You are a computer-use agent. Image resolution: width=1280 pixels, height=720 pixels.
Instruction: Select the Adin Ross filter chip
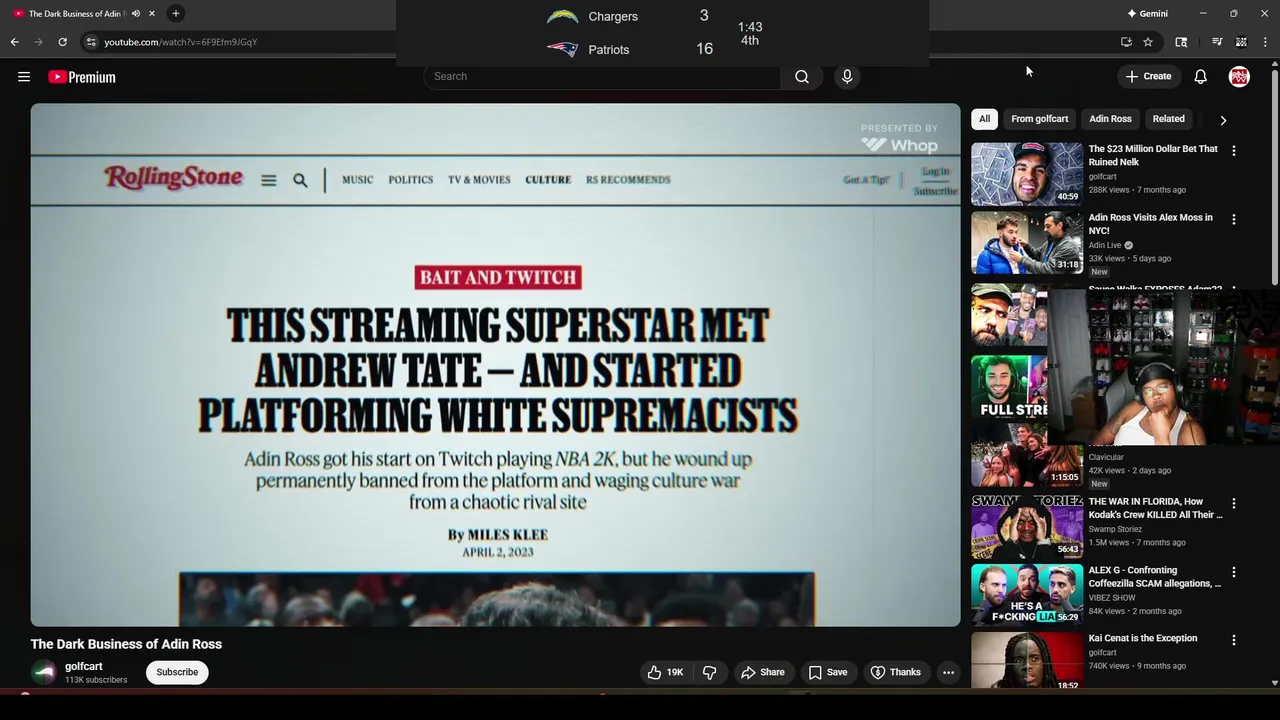point(1110,119)
